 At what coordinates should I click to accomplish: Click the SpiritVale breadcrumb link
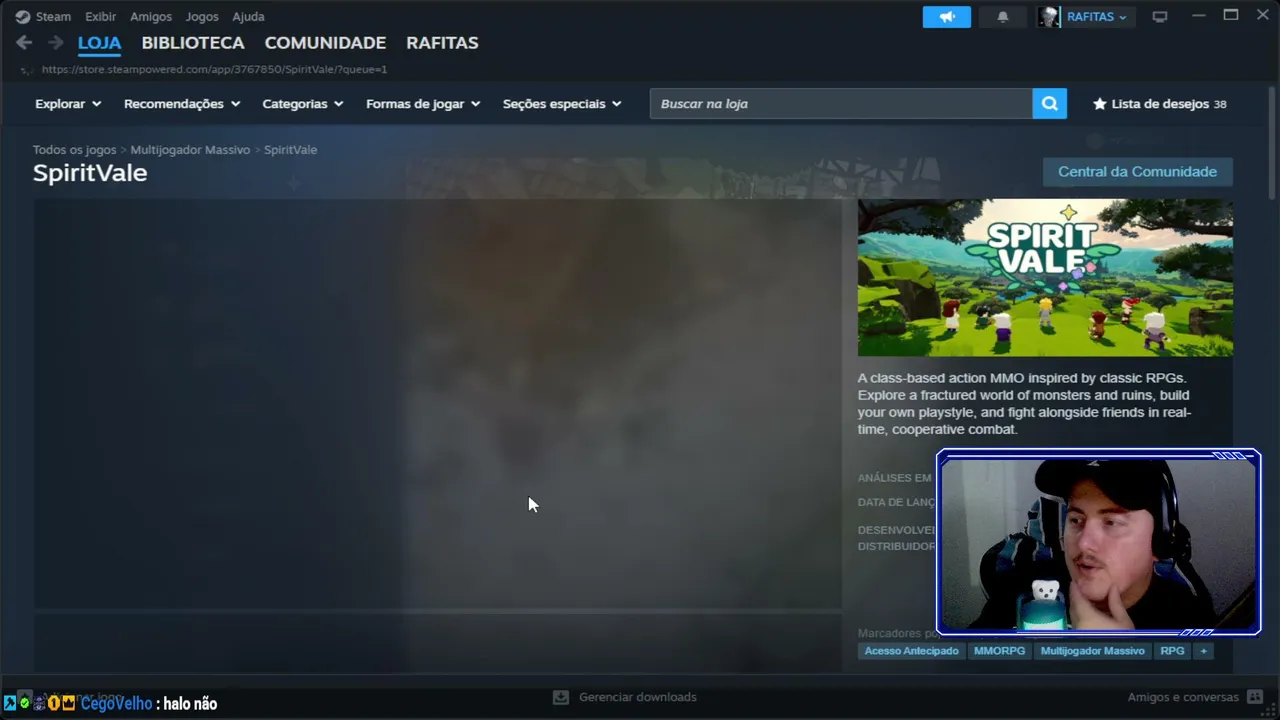(x=290, y=150)
